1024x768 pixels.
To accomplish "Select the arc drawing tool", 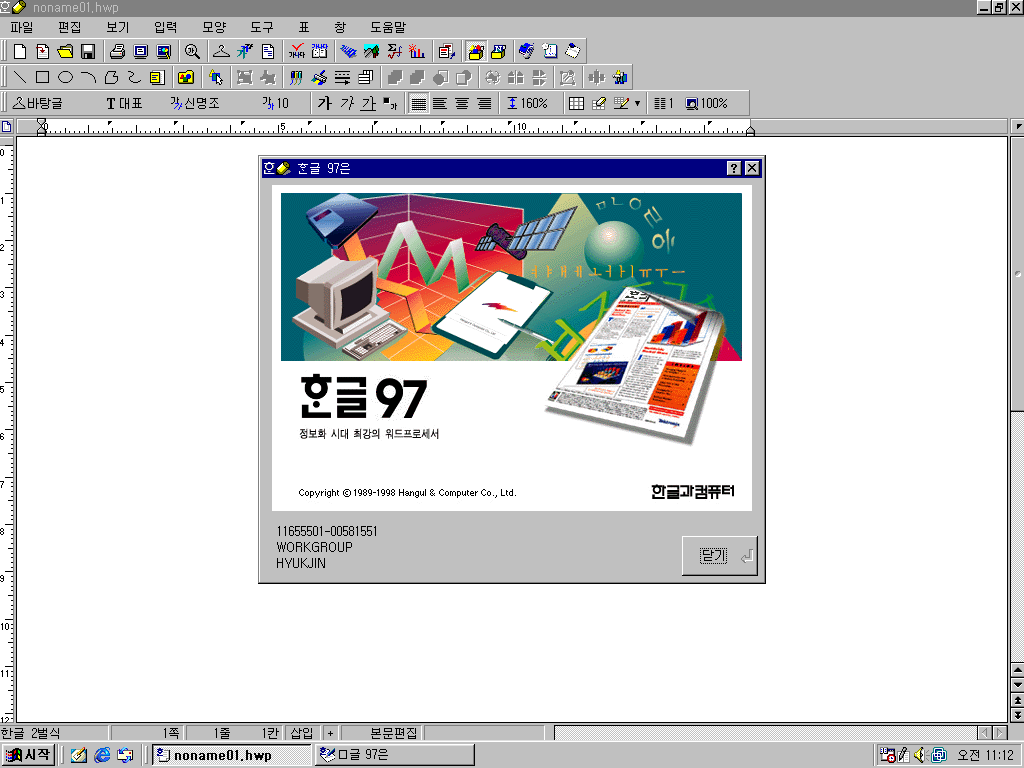I will click(x=88, y=78).
